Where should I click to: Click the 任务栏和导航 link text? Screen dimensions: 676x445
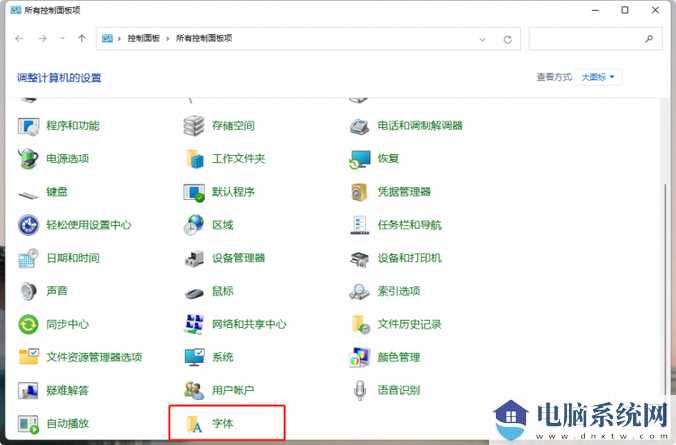tap(410, 225)
